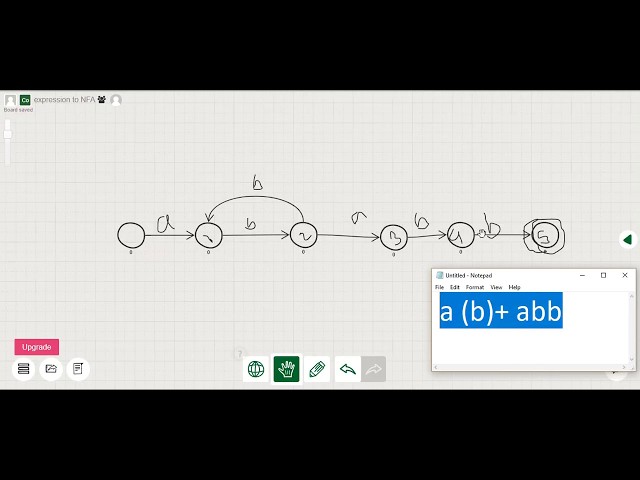Undo the last stroke
The image size is (640, 480).
coord(348,369)
